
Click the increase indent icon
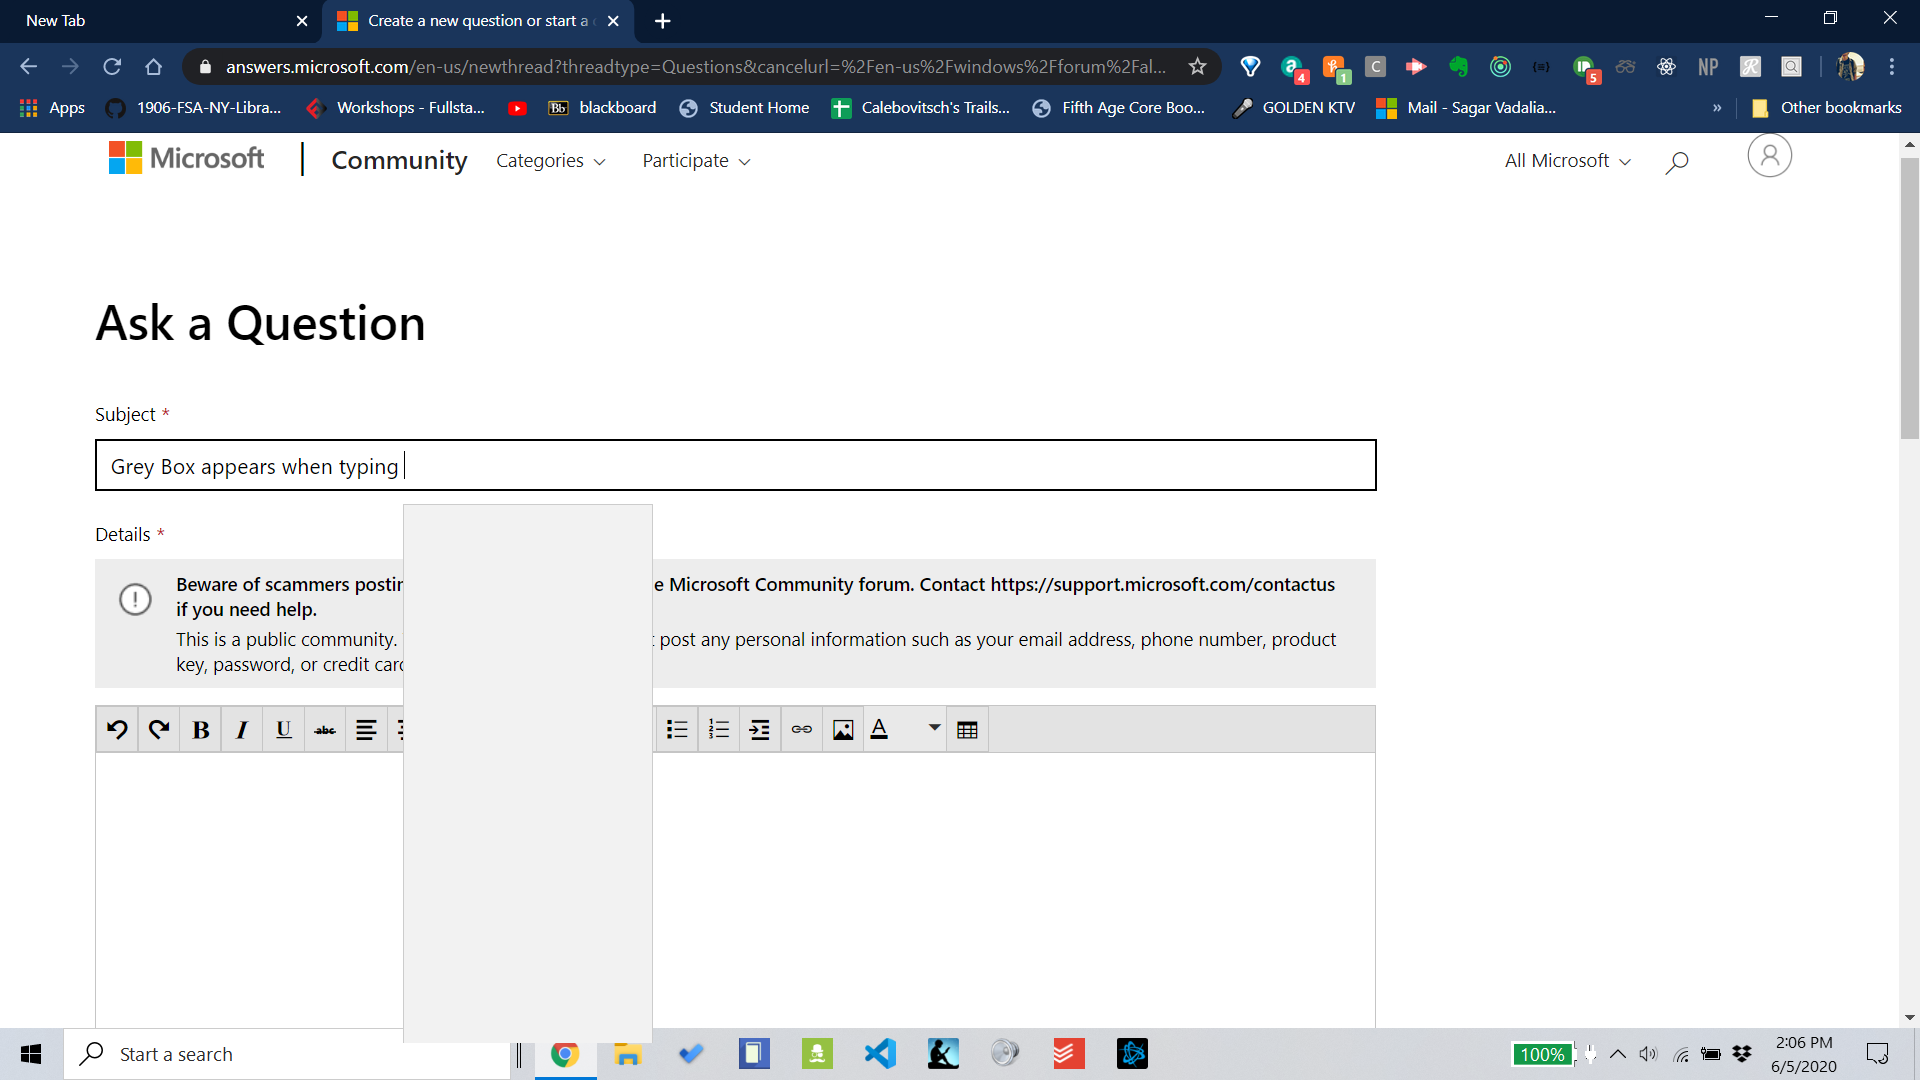(760, 730)
